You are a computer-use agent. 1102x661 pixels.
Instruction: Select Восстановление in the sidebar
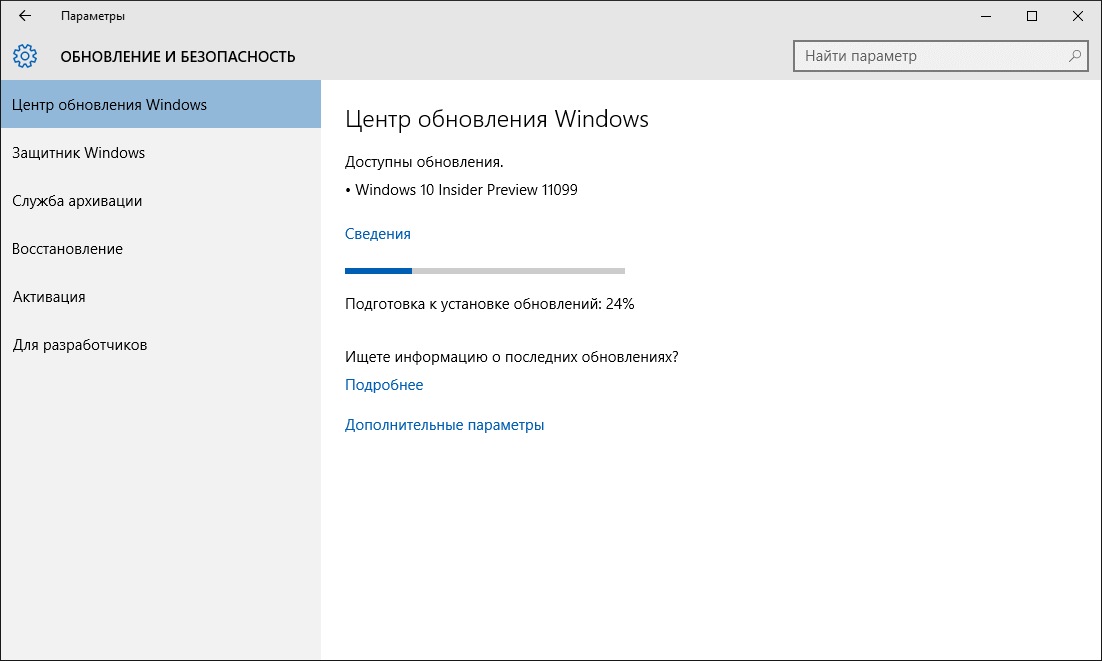(67, 248)
